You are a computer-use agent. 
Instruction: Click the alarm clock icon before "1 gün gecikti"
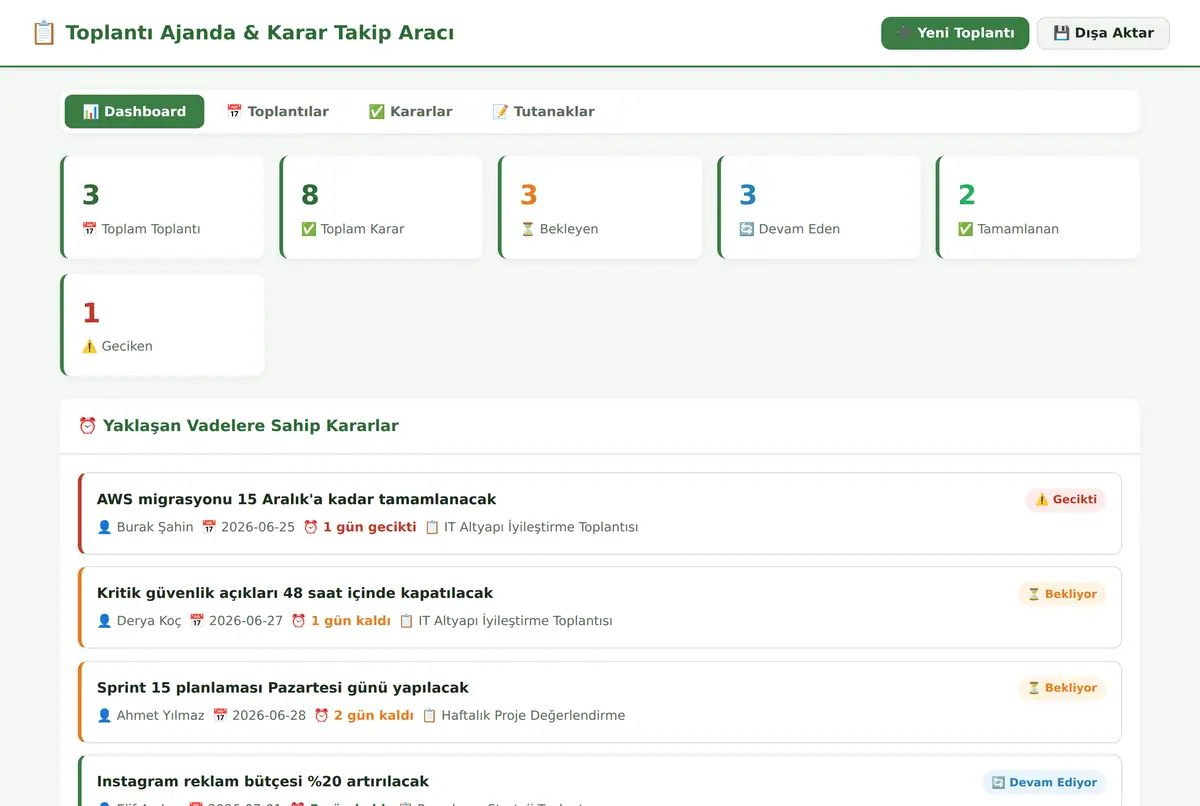point(310,527)
